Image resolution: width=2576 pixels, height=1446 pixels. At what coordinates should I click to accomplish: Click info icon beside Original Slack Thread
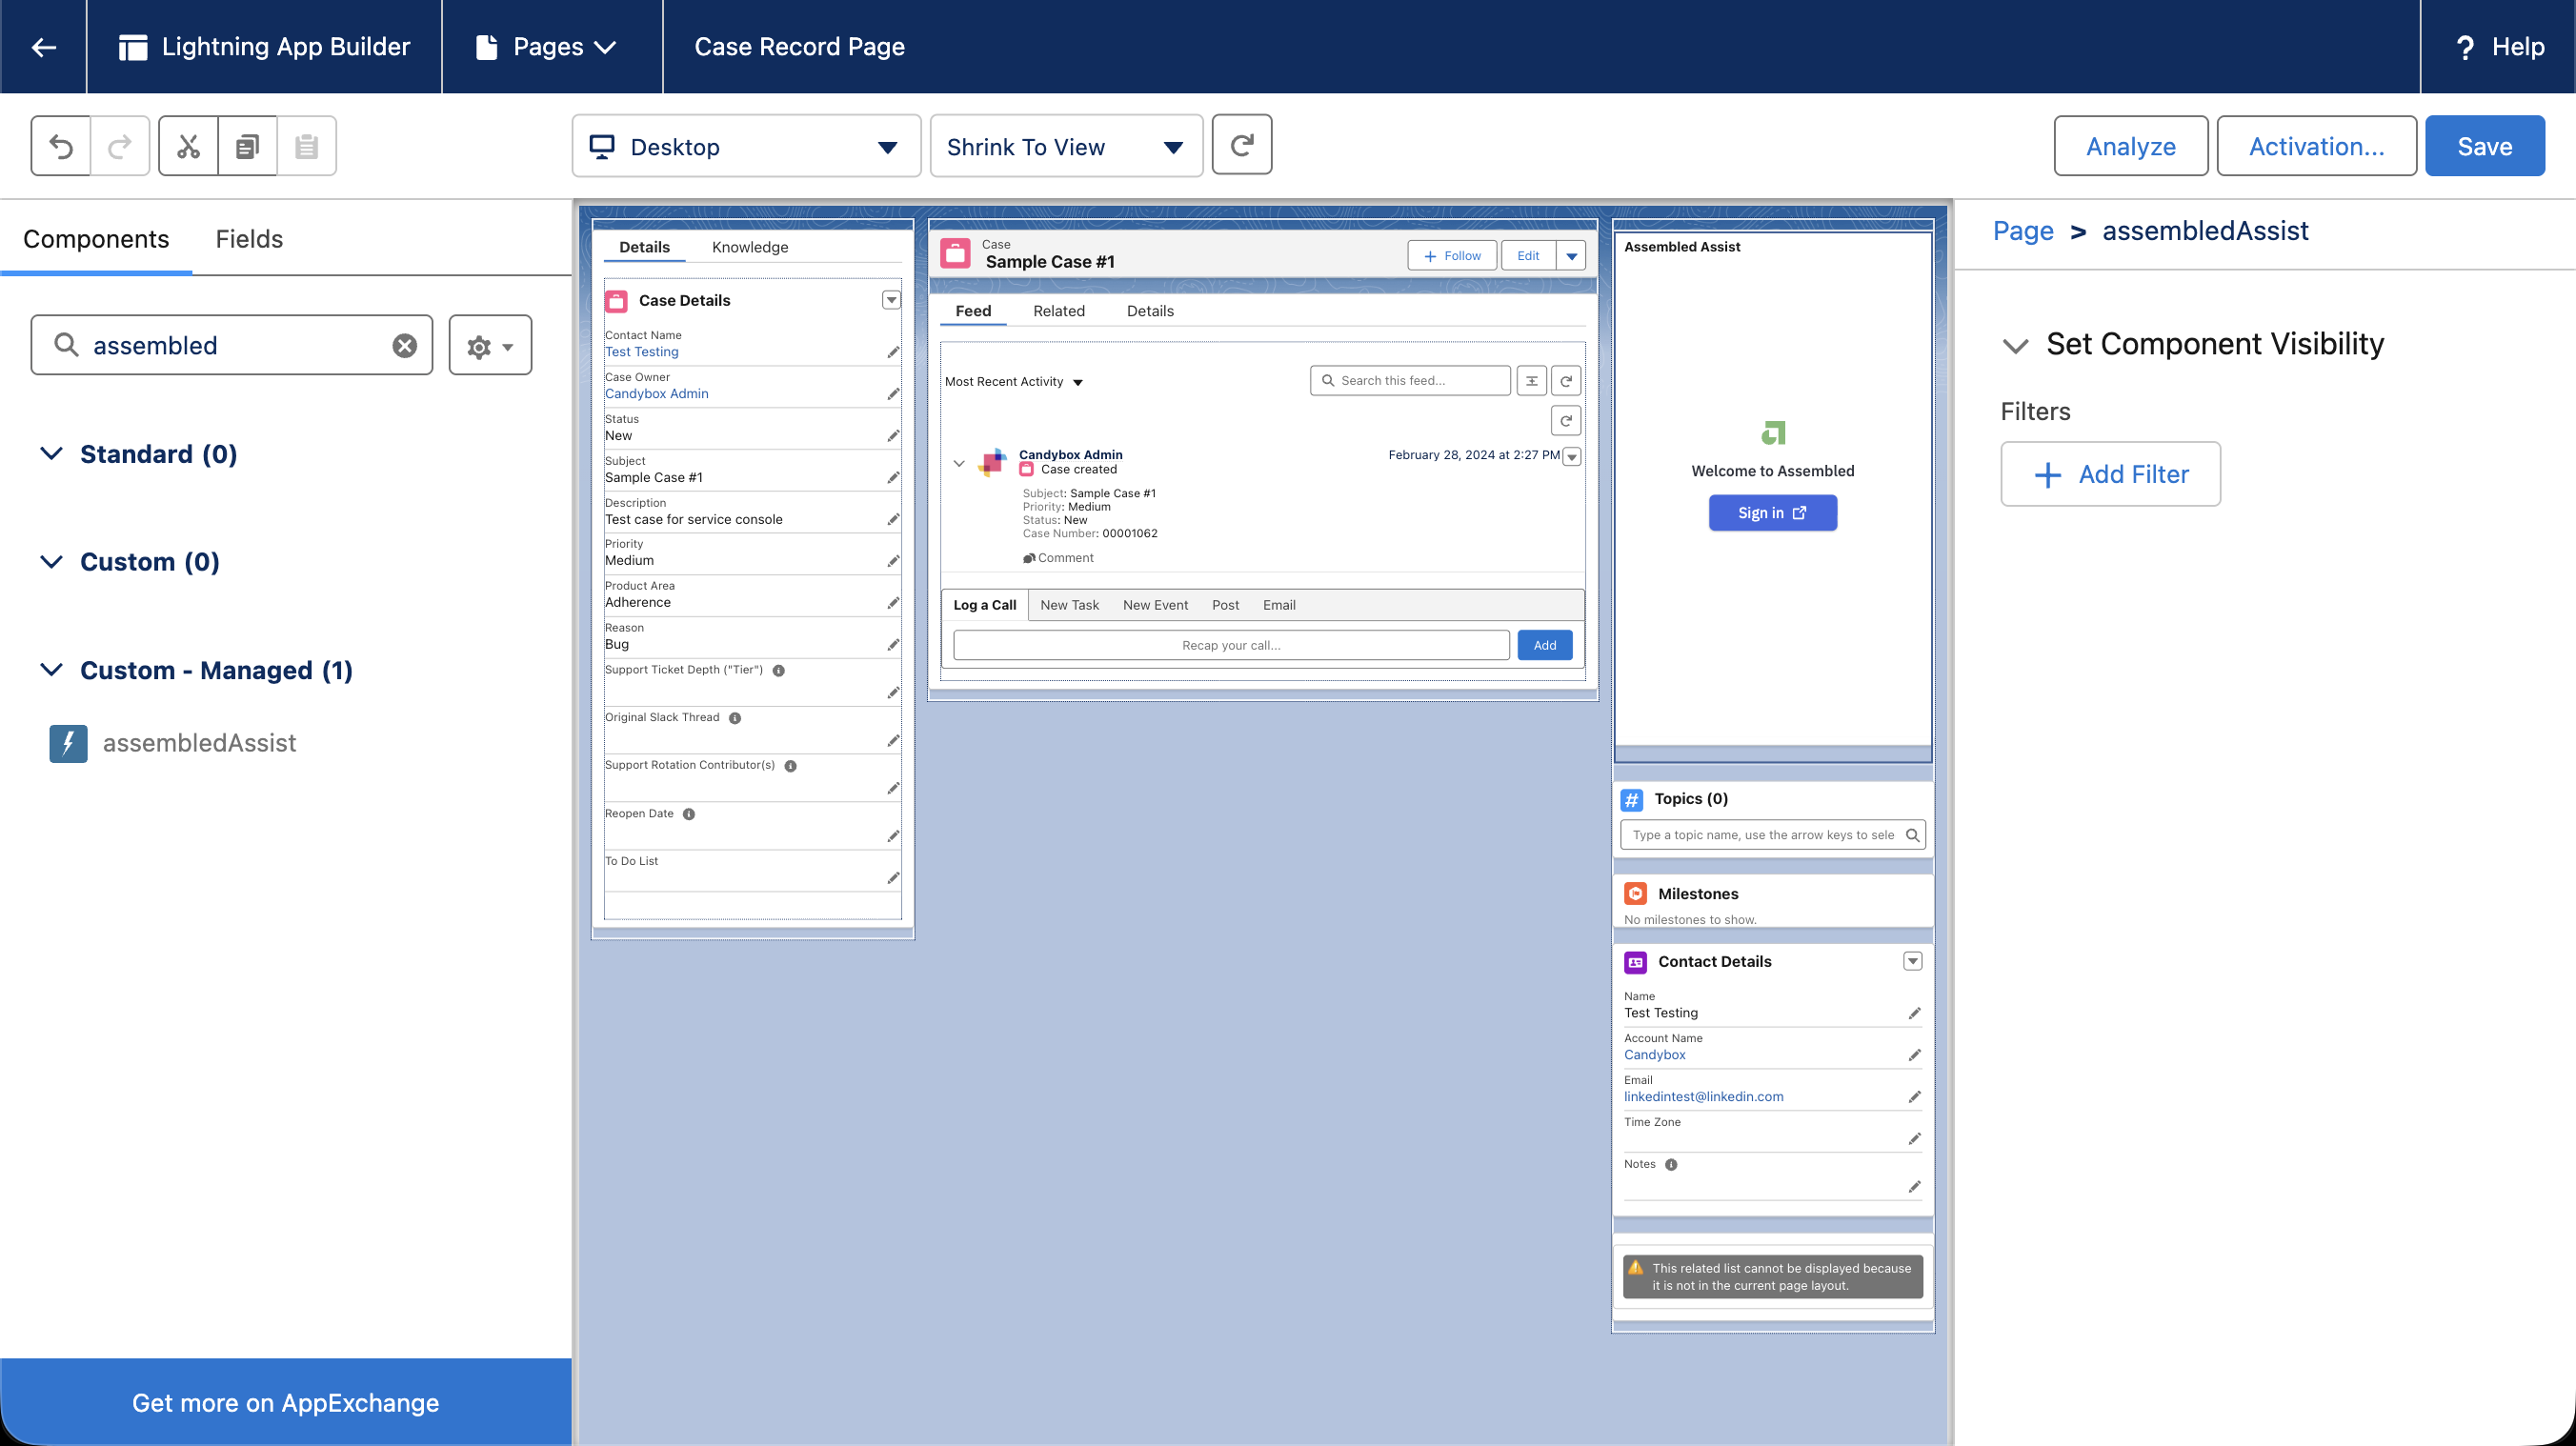click(x=735, y=718)
